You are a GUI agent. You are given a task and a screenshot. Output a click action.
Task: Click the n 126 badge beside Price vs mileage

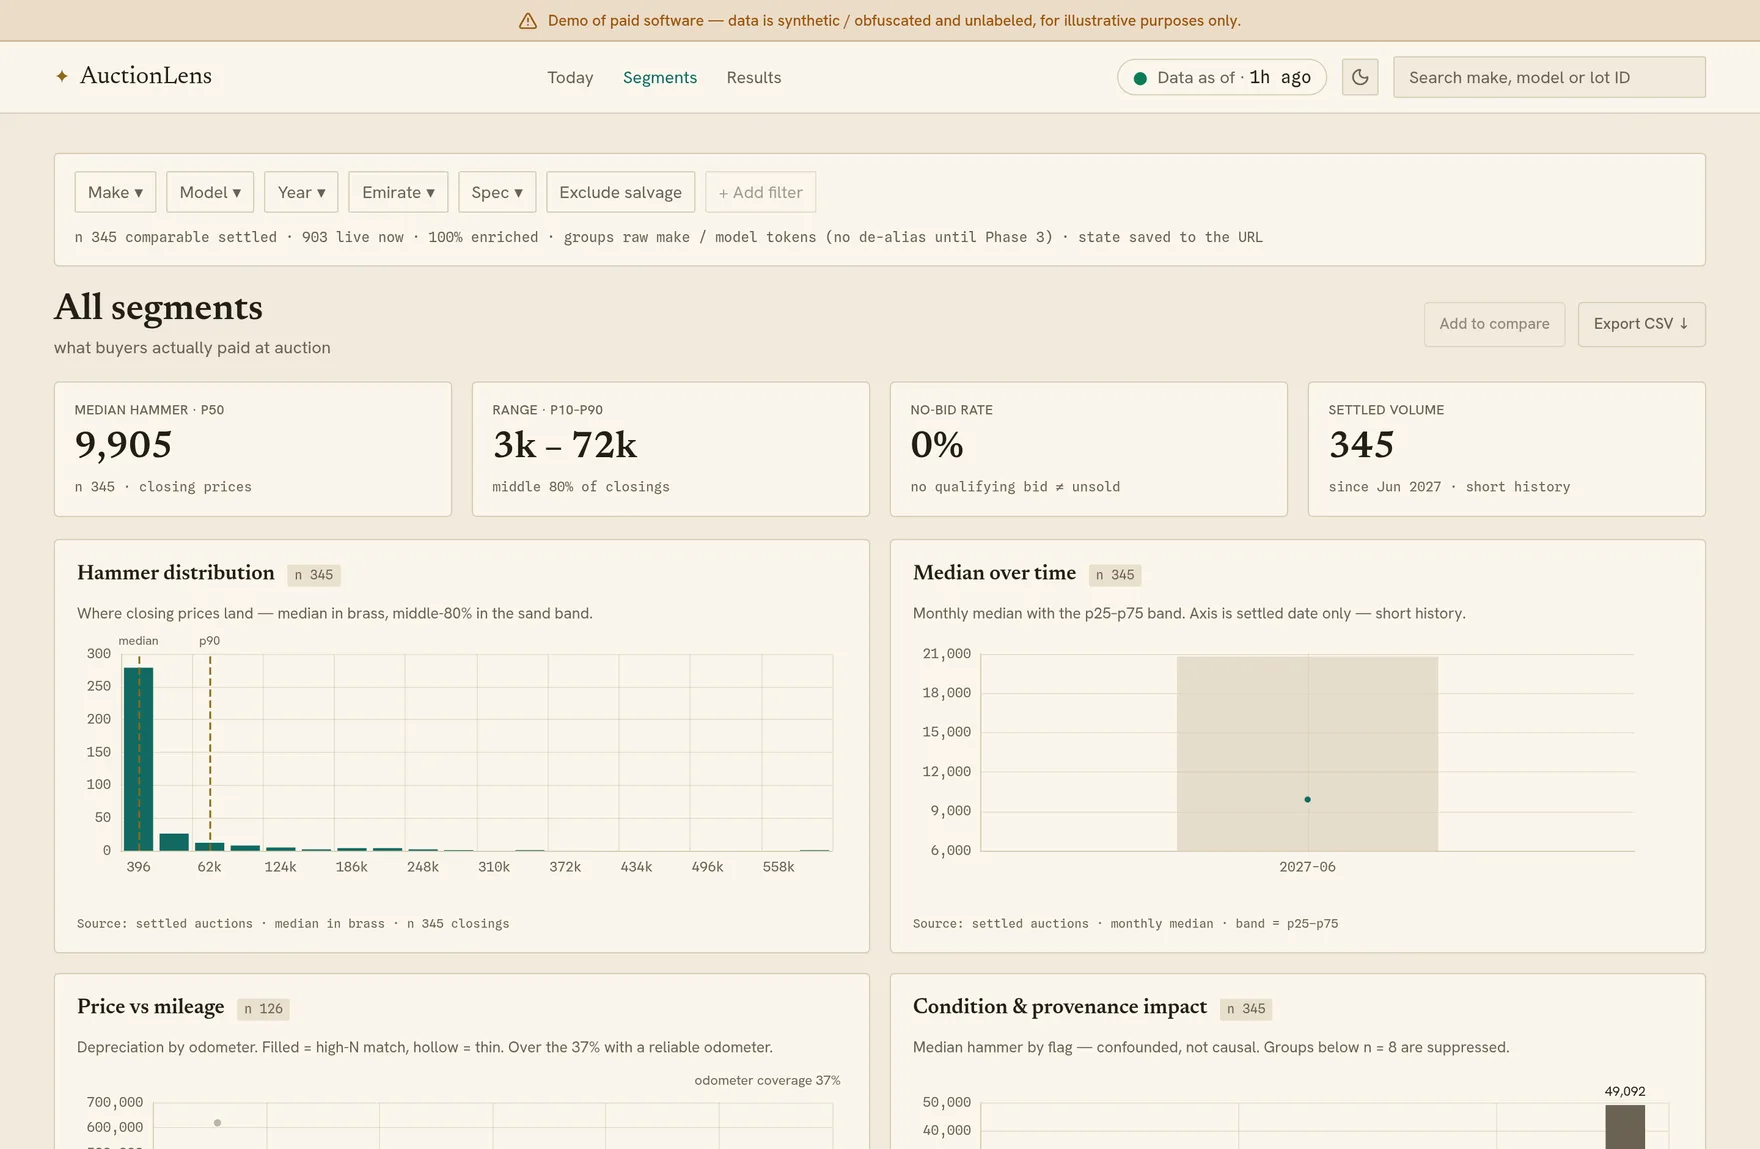click(x=263, y=1009)
